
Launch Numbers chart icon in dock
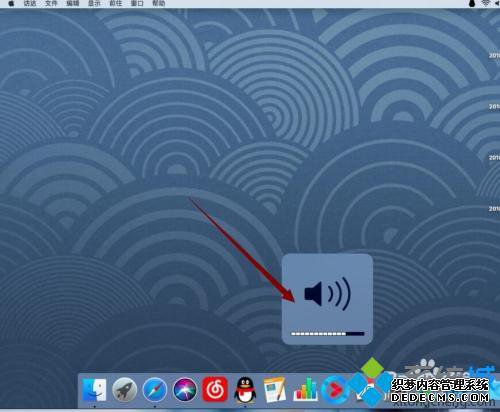(305, 390)
